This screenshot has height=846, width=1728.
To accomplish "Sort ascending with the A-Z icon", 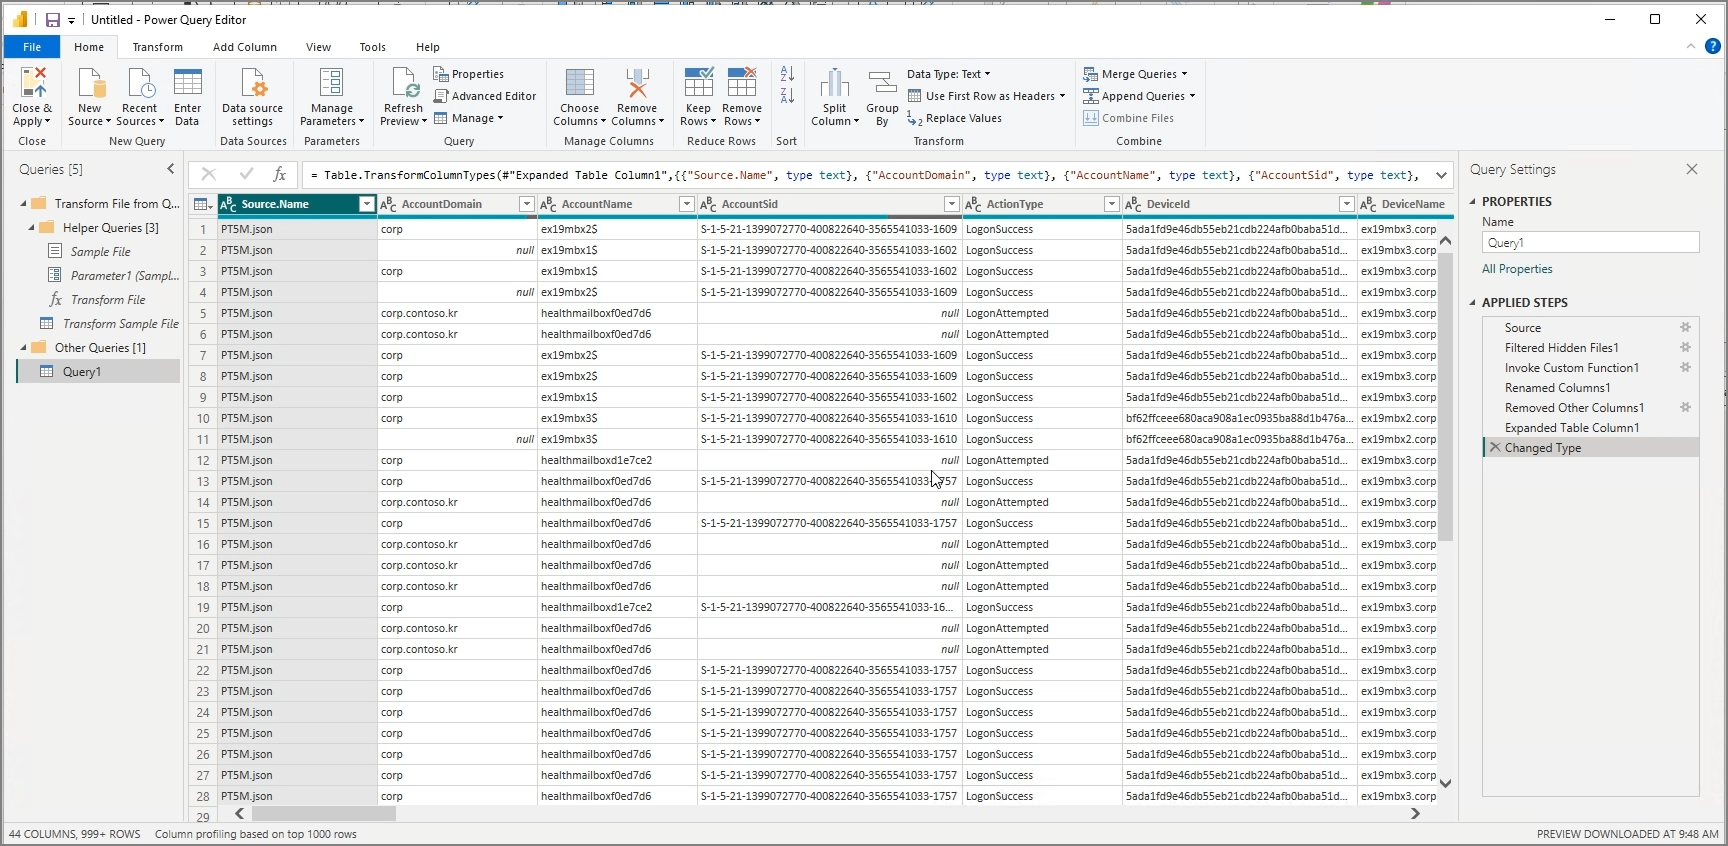I will (787, 74).
